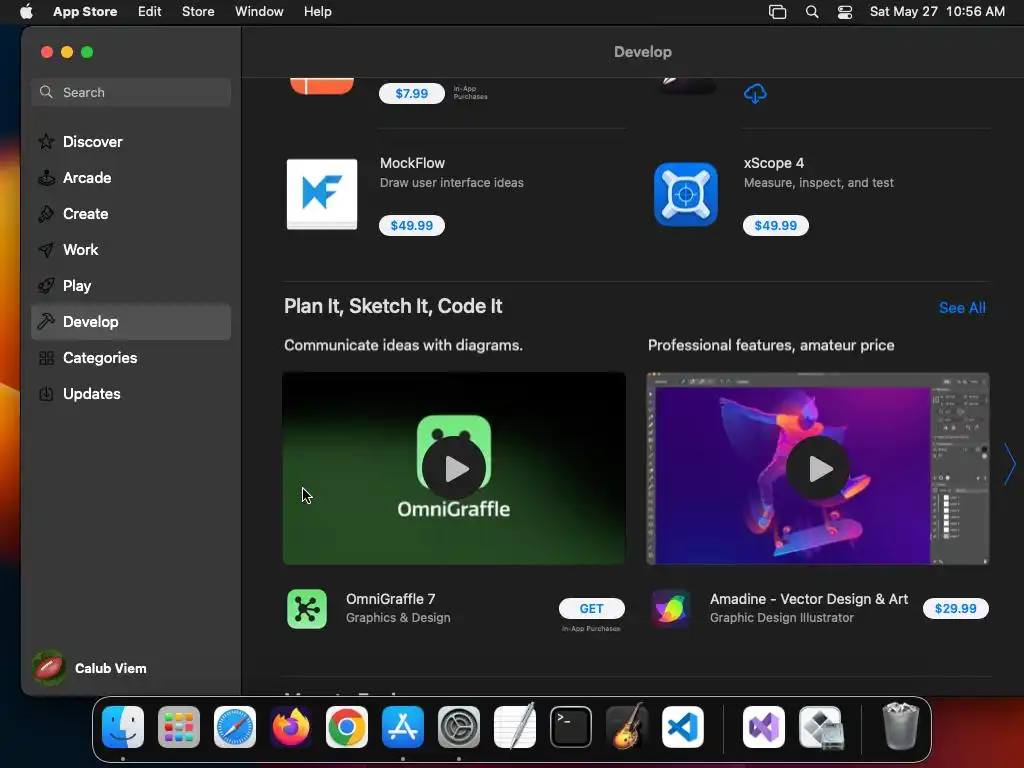This screenshot has width=1024, height=768.
Task: Click the Amadine app icon
Action: point(671,609)
